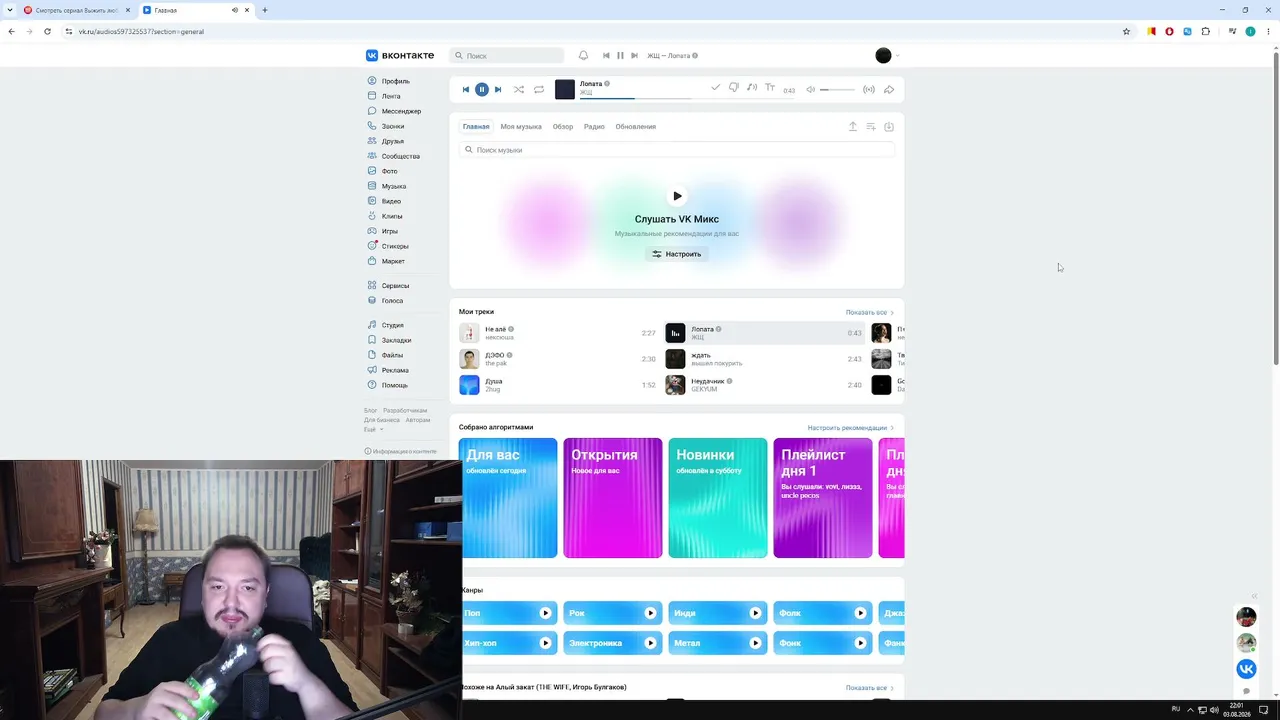Create a new playlist with add-list icon

pyautogui.click(x=871, y=127)
